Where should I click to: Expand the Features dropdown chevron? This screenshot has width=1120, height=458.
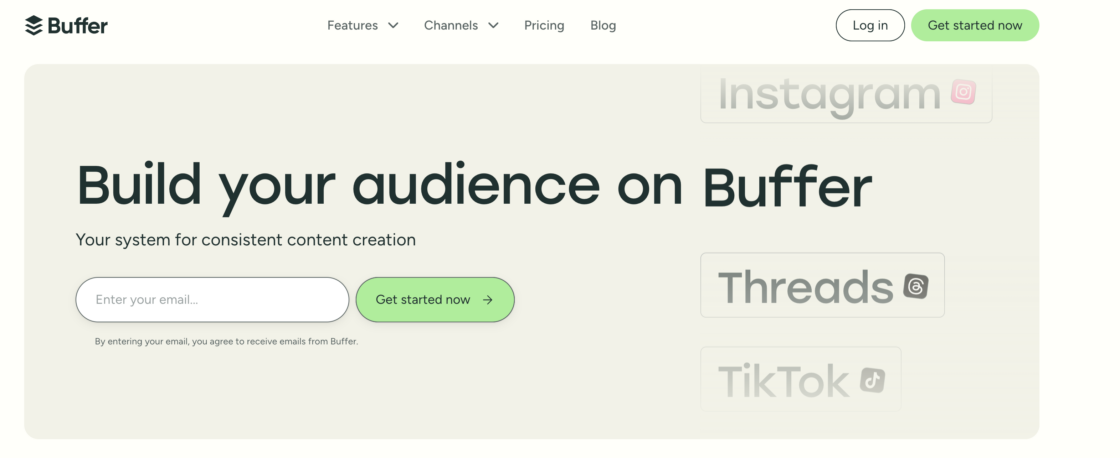(393, 26)
